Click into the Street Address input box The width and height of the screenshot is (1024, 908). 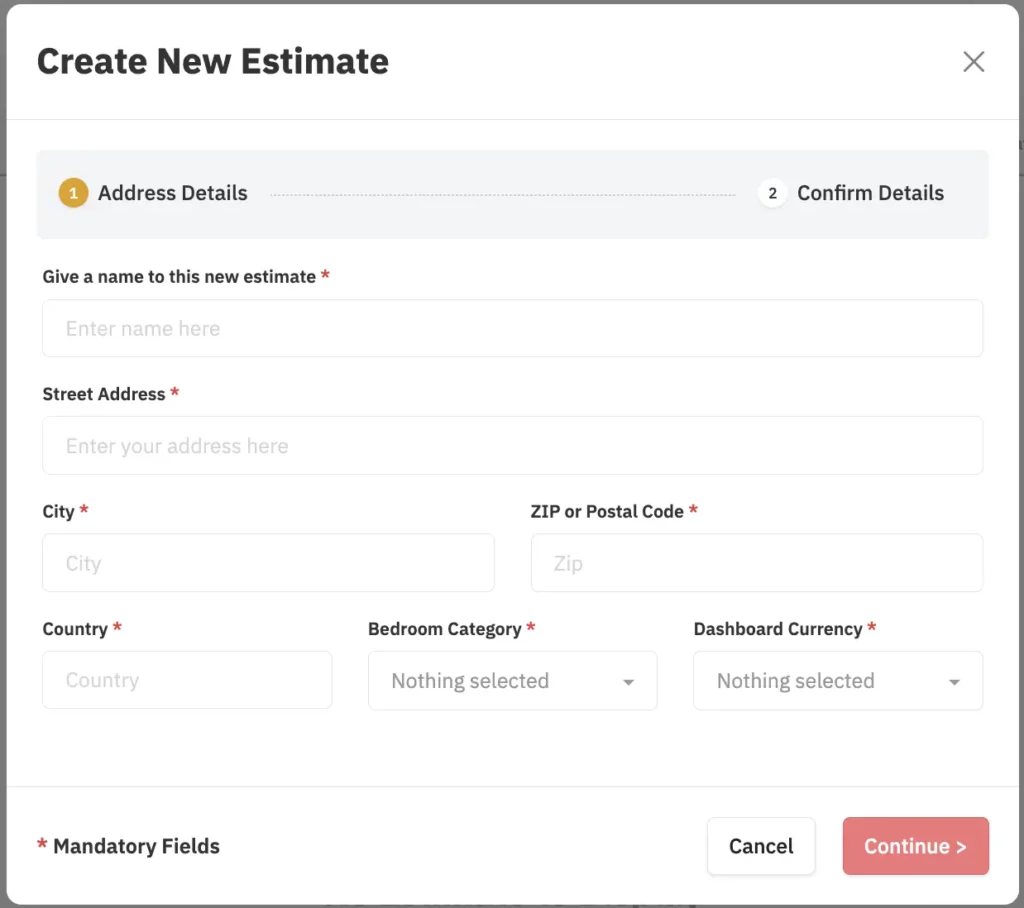pyautogui.click(x=512, y=446)
